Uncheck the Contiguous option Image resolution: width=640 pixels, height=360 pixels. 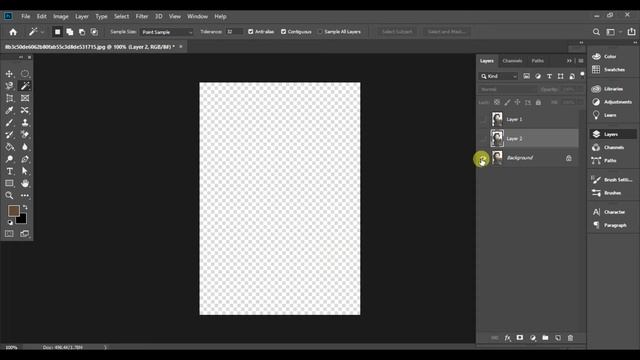[283, 31]
